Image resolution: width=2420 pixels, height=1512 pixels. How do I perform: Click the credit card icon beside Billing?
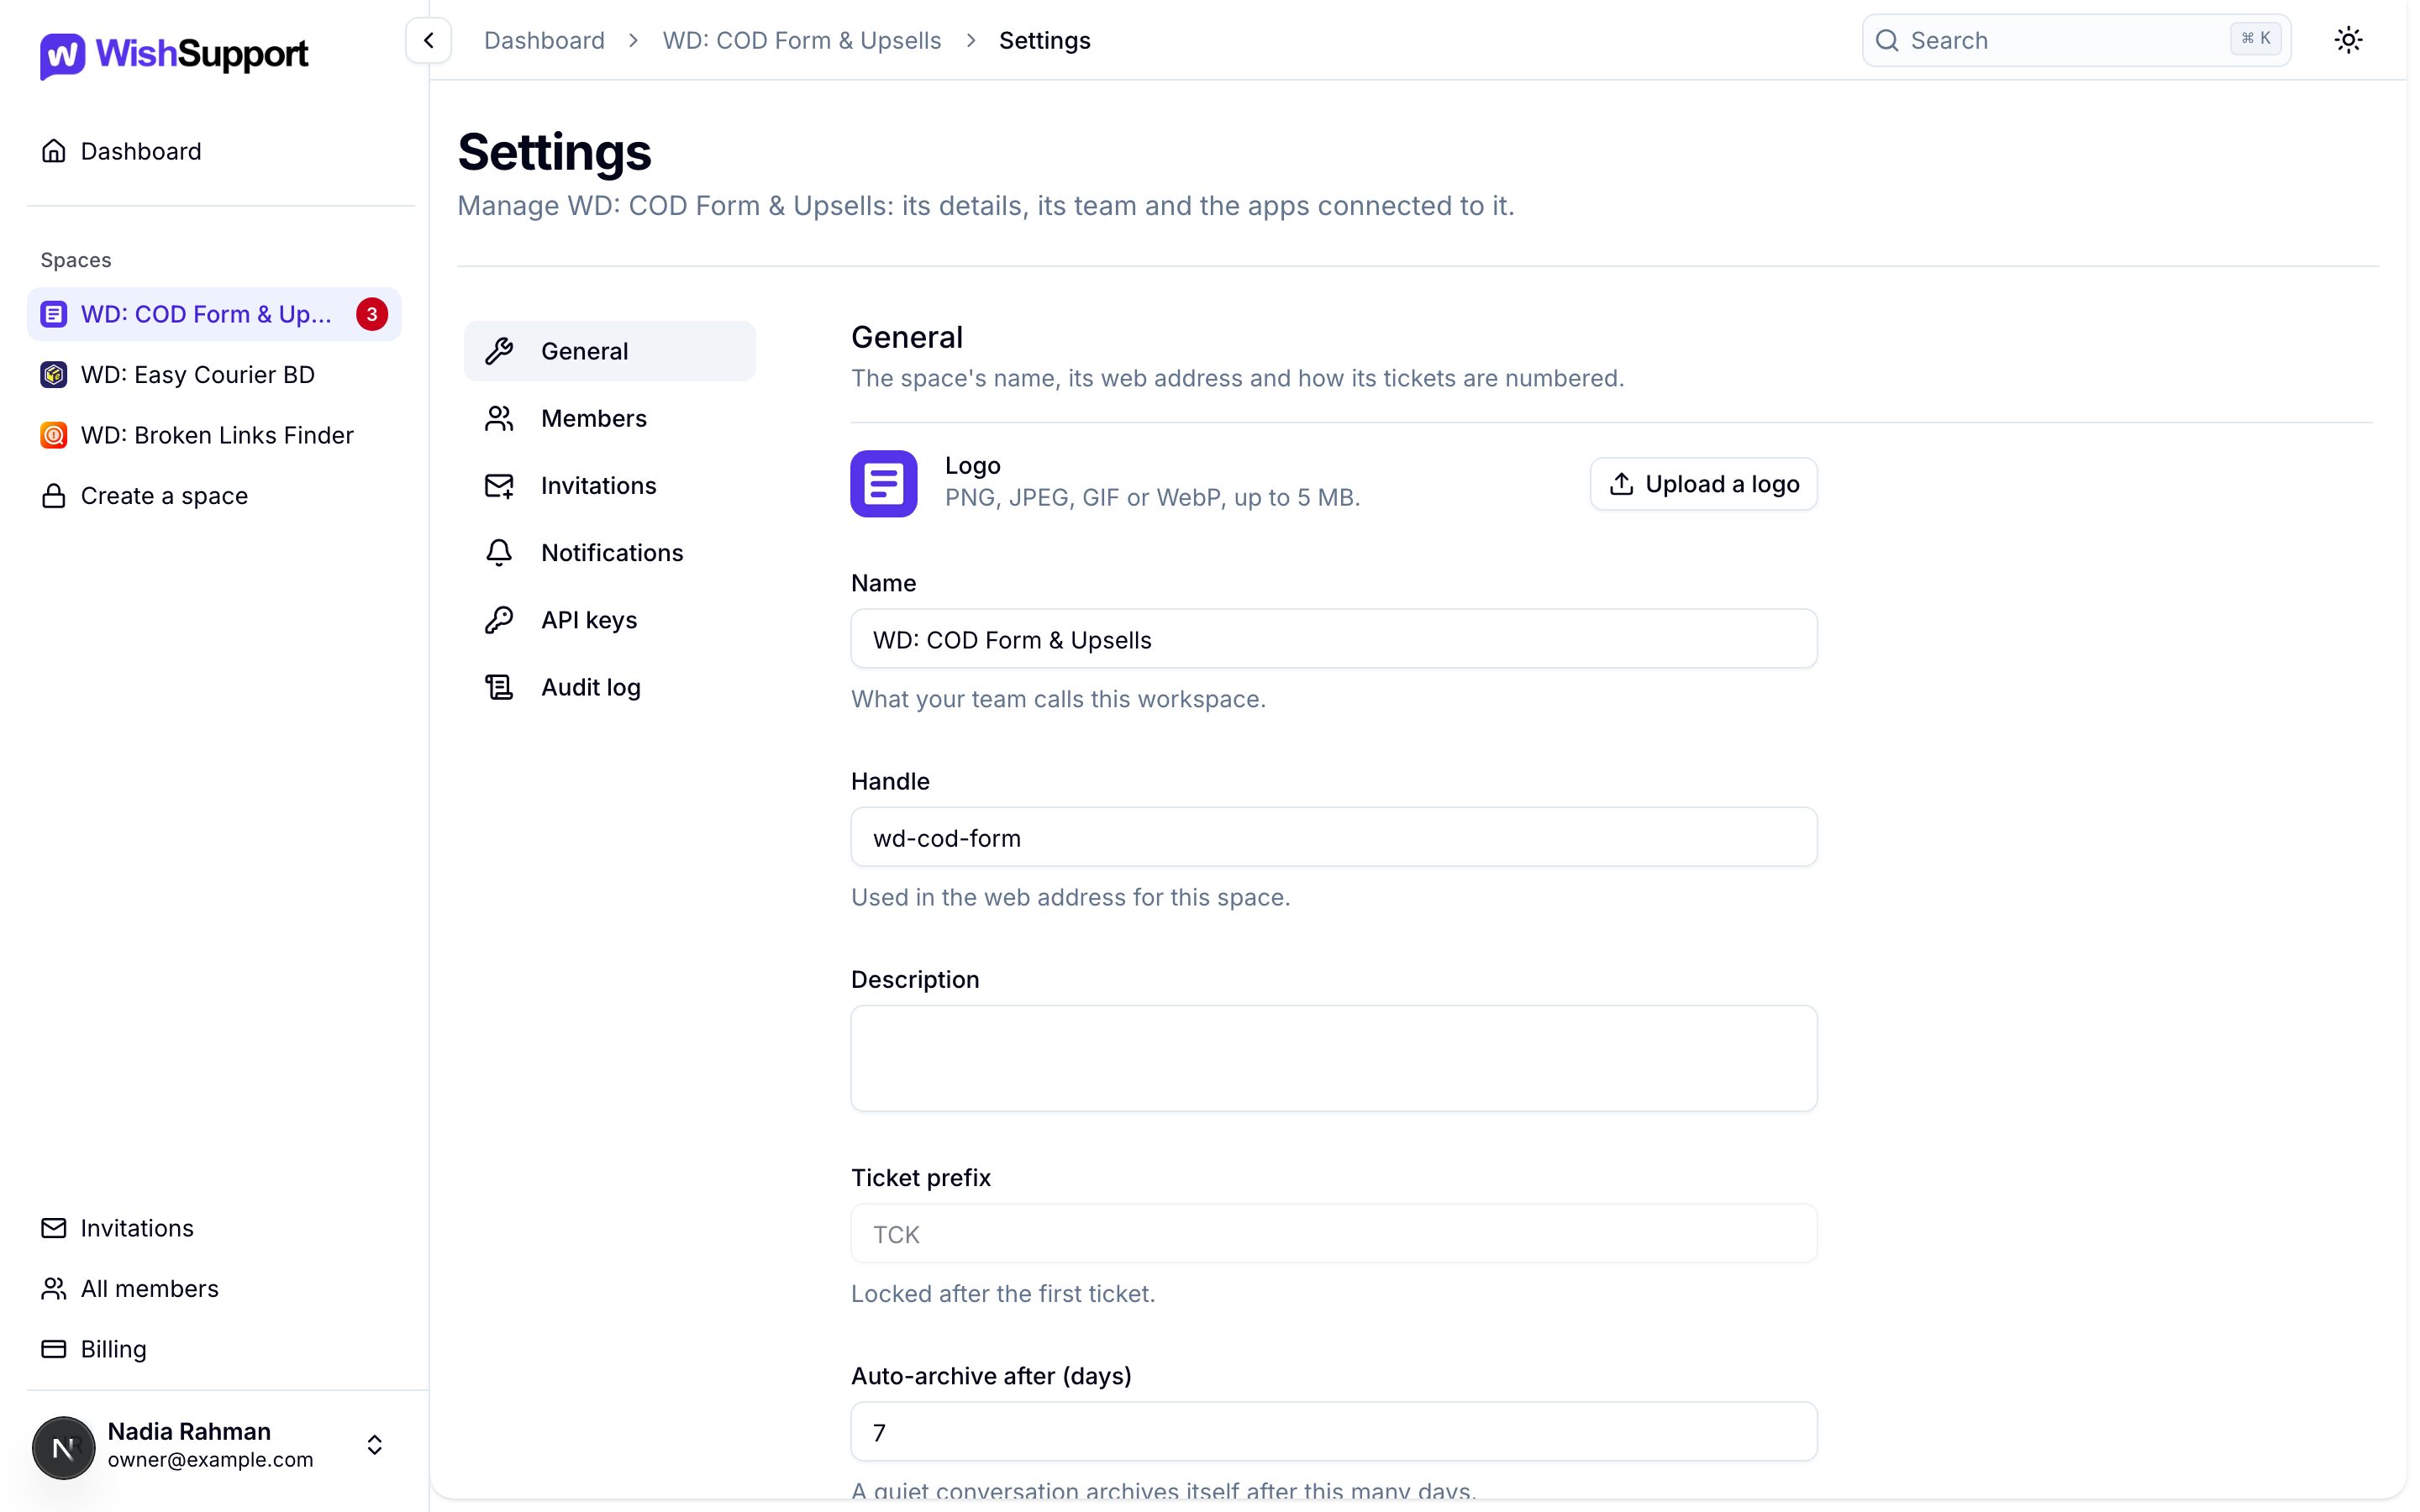[x=54, y=1349]
